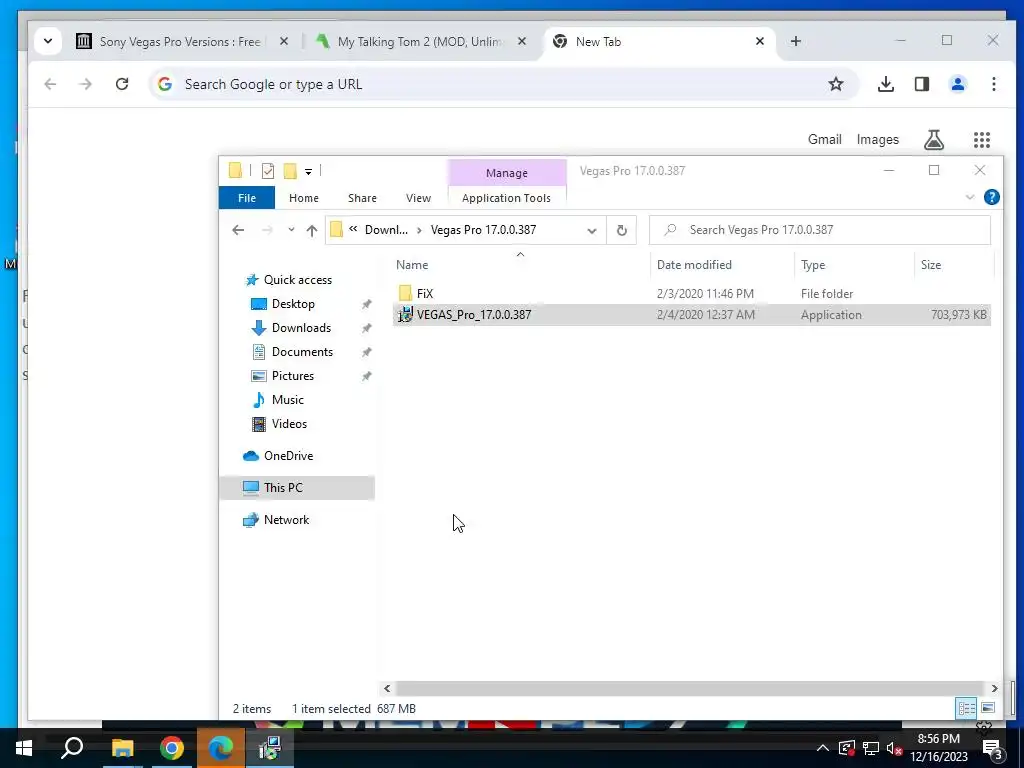Image resolution: width=1024 pixels, height=768 pixels.
Task: Click the horizontal scrollbar in file list
Action: click(690, 688)
